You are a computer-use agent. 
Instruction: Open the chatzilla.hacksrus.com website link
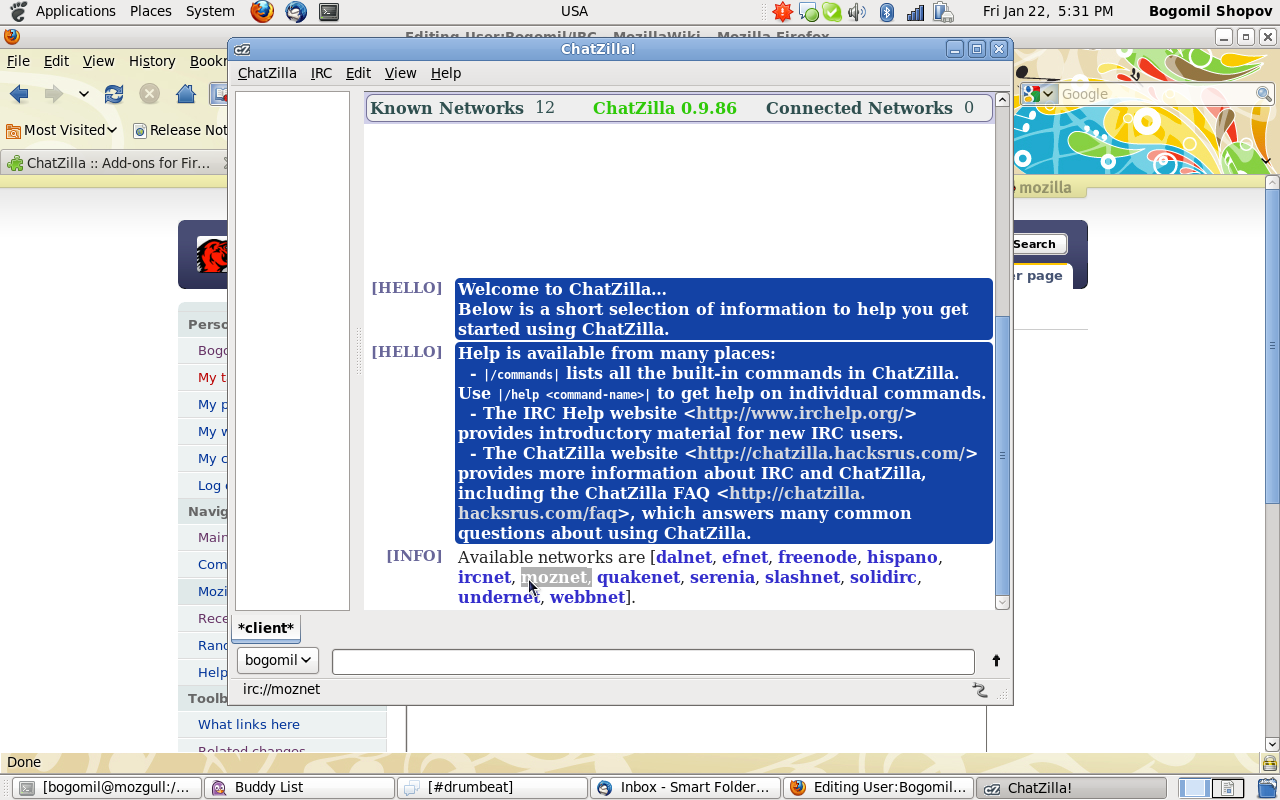pos(831,453)
